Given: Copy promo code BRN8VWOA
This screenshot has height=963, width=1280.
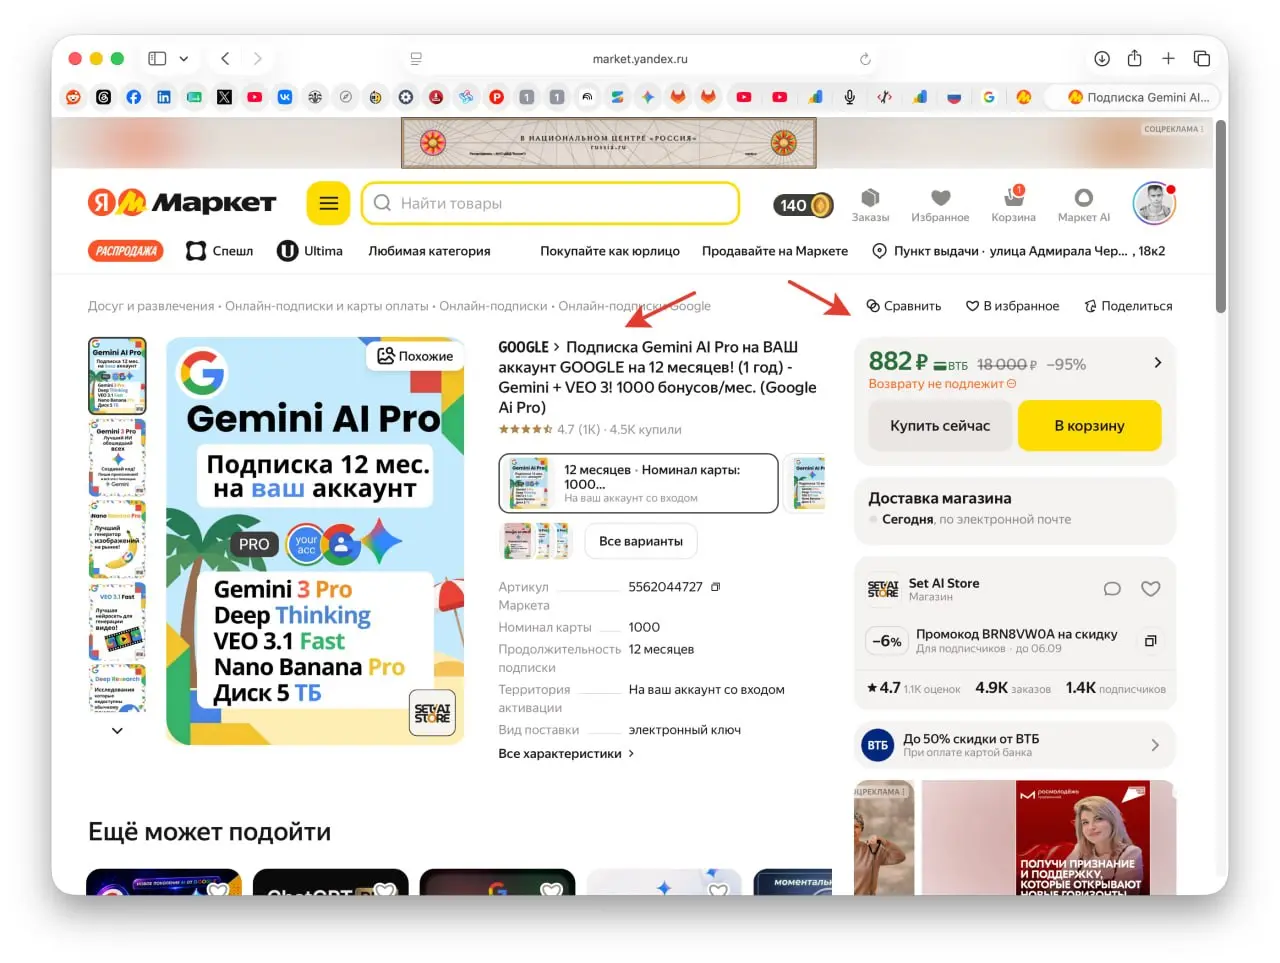Looking at the screenshot, I should point(1150,641).
